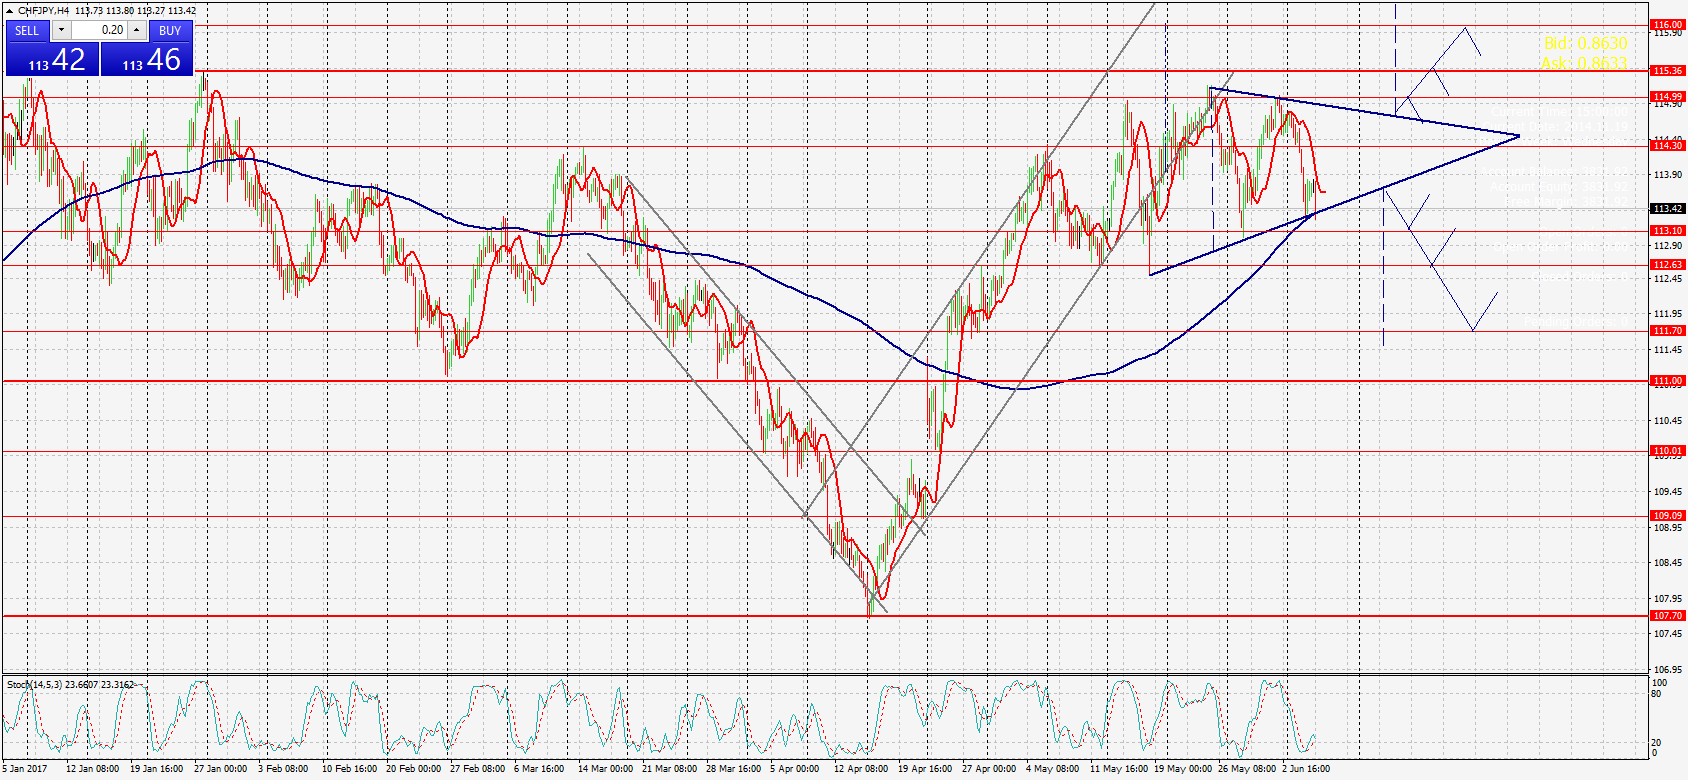Select the 115.36 red price label
The image size is (1688, 780).
(1667, 71)
